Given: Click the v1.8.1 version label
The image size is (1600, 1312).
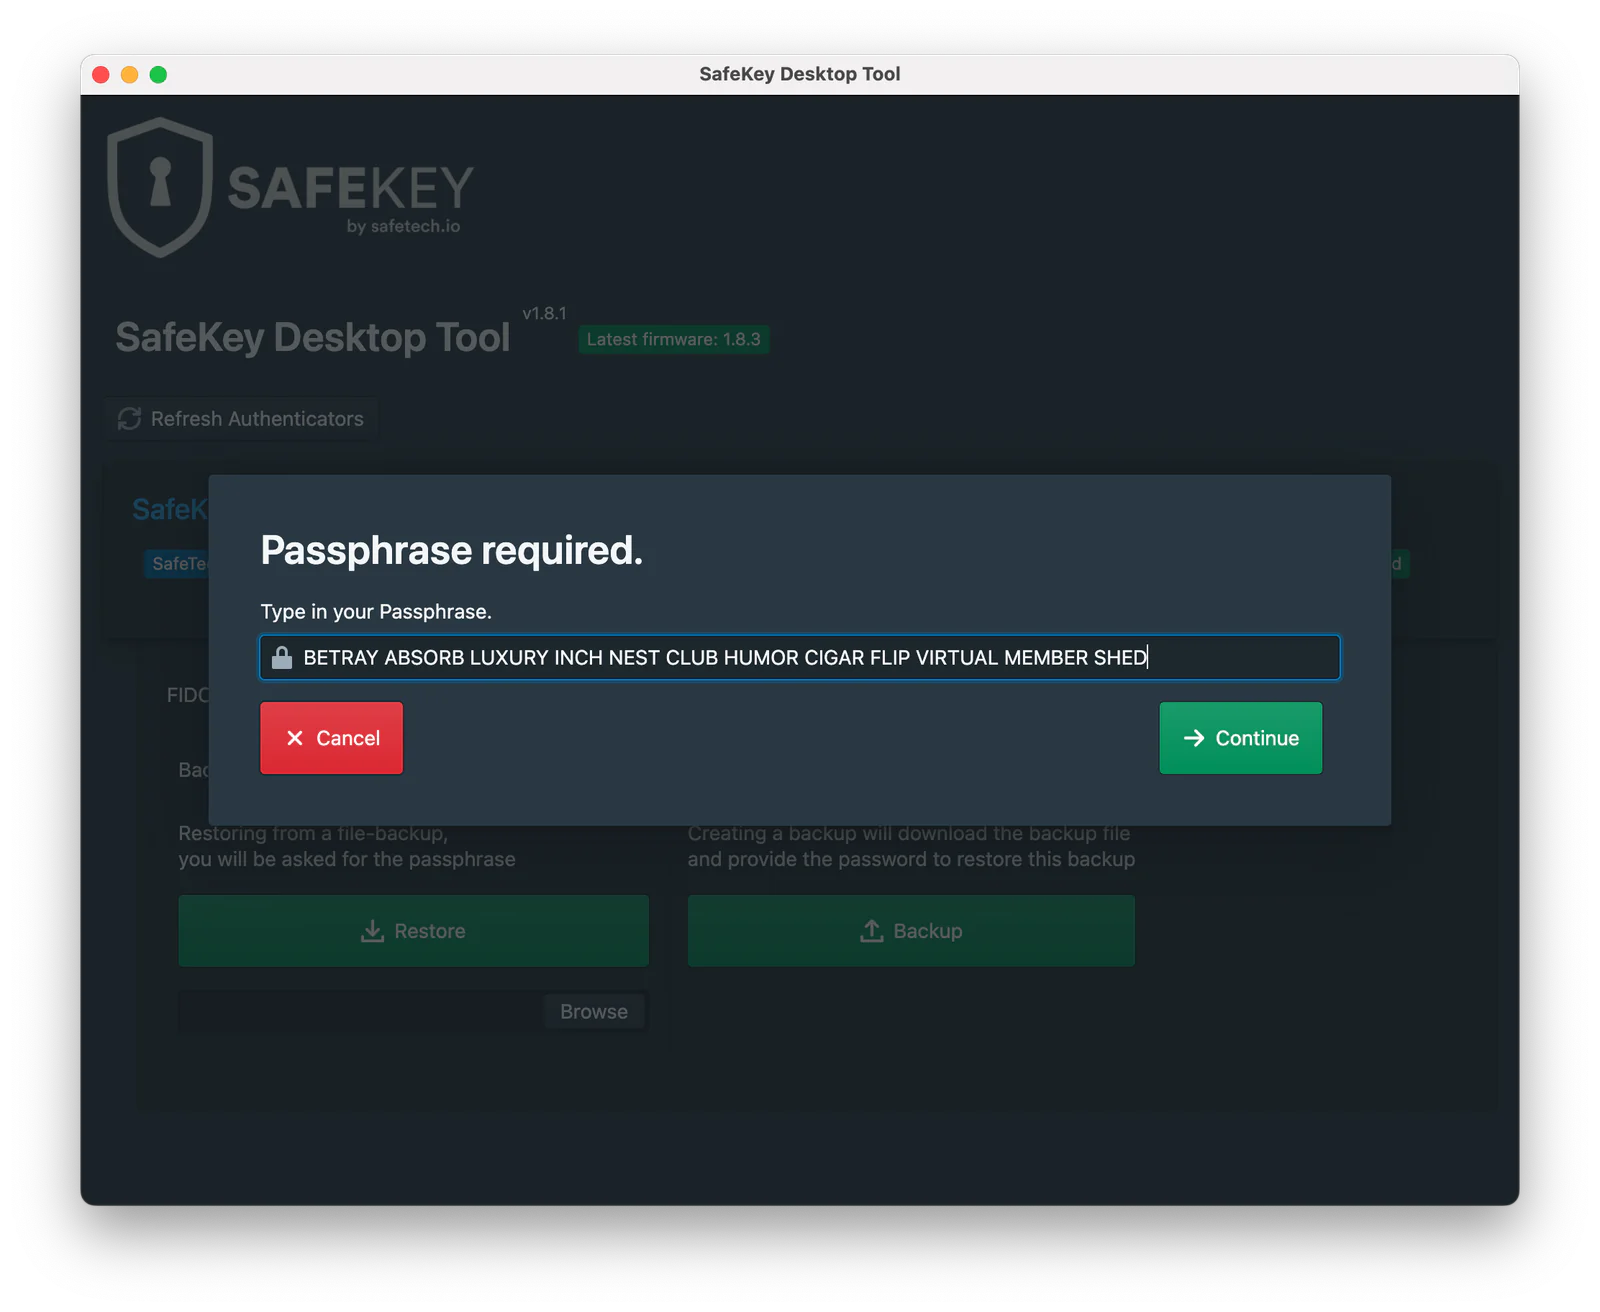Looking at the screenshot, I should (x=544, y=313).
